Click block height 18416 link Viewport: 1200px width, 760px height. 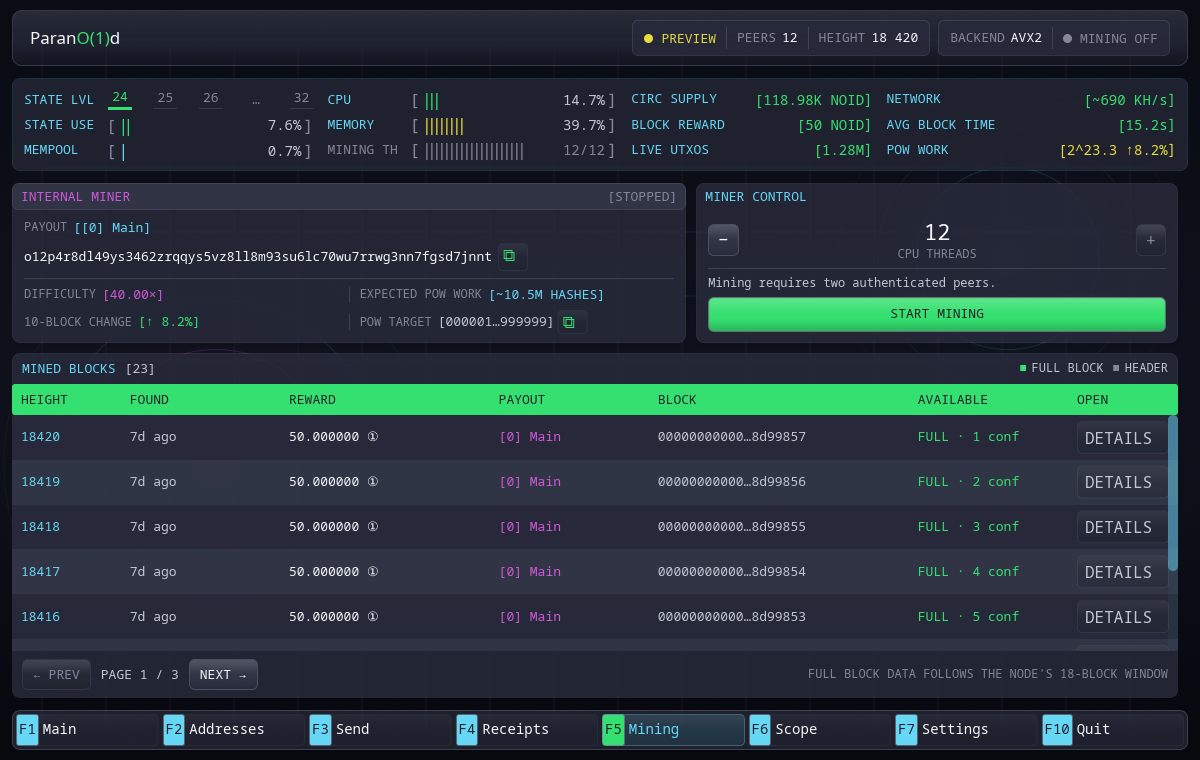click(41, 617)
